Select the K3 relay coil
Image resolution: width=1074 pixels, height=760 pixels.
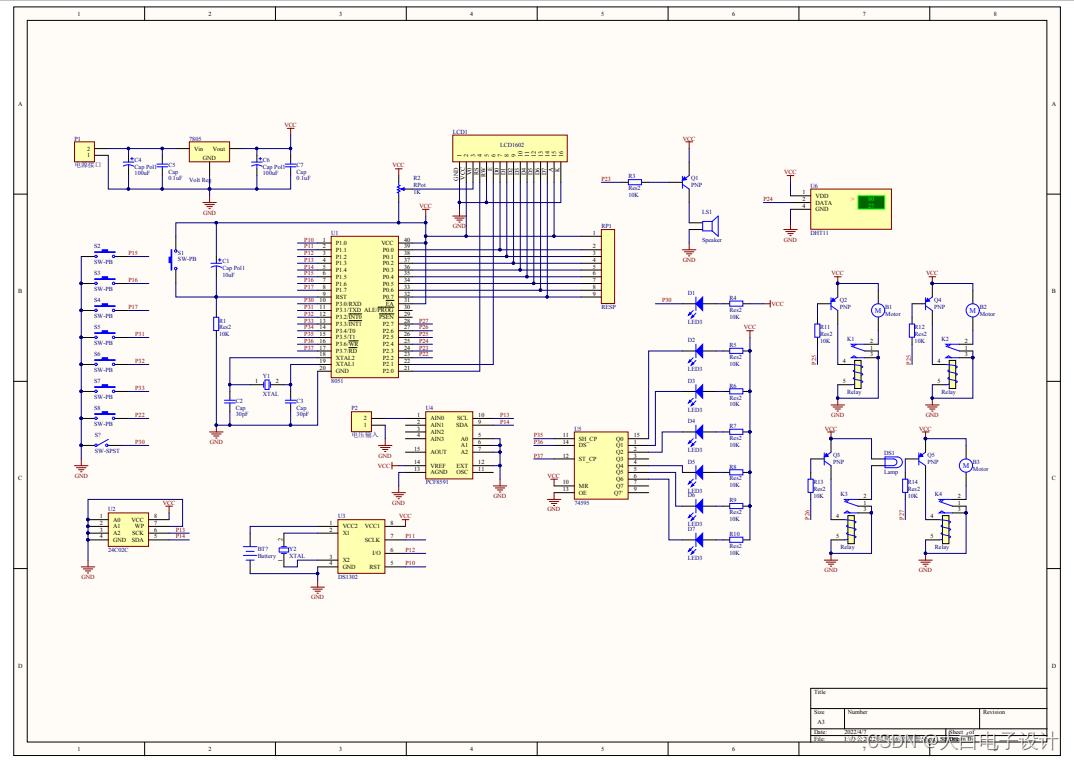pyautogui.click(x=851, y=530)
